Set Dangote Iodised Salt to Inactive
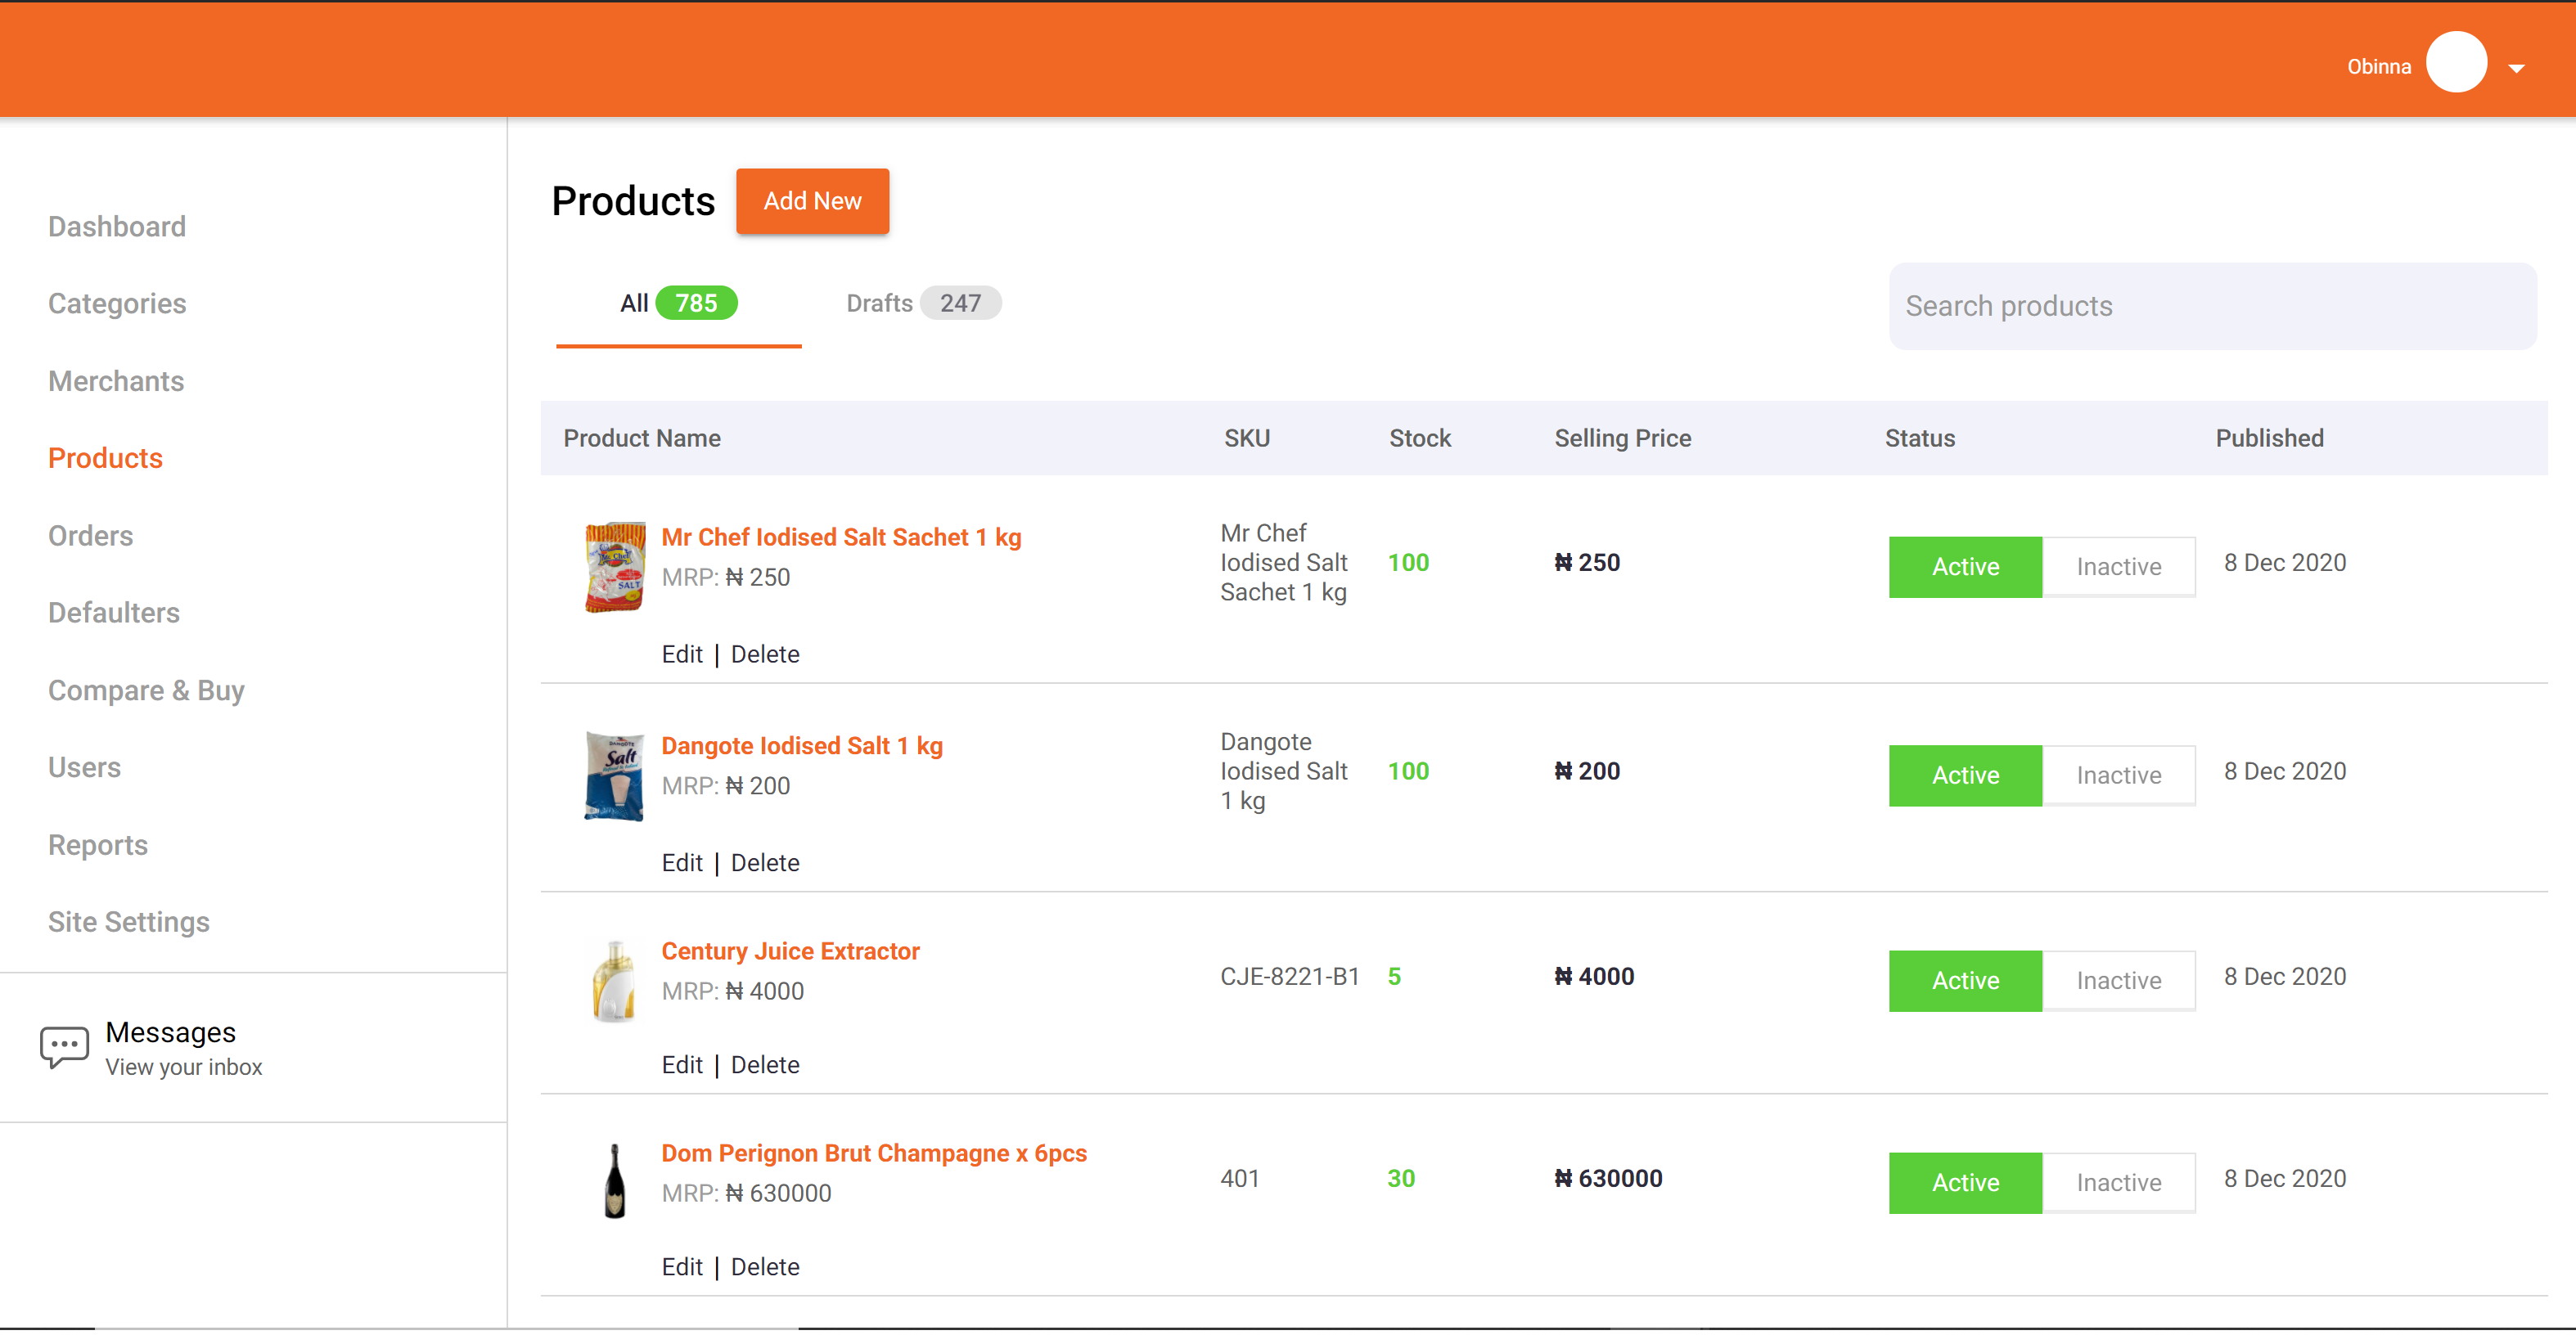This screenshot has height=1335, width=2576. click(2118, 775)
